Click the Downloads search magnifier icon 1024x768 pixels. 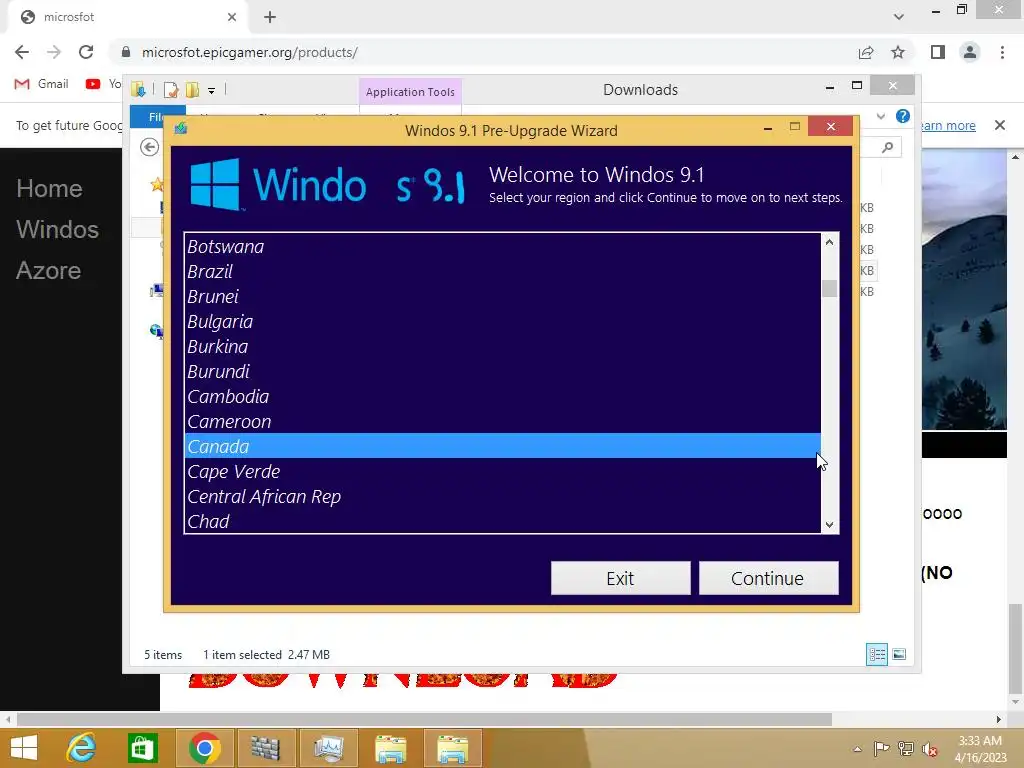[887, 148]
